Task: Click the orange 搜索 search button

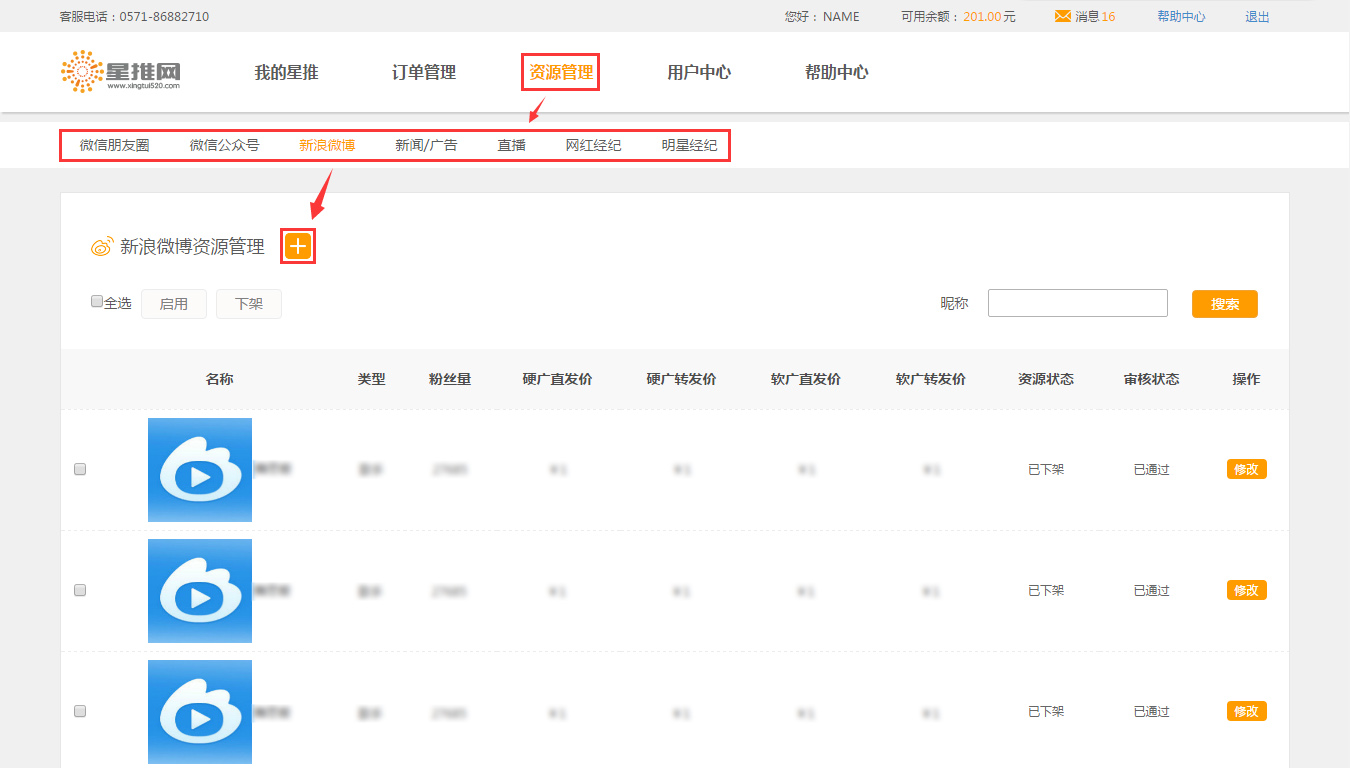Action: click(1225, 304)
